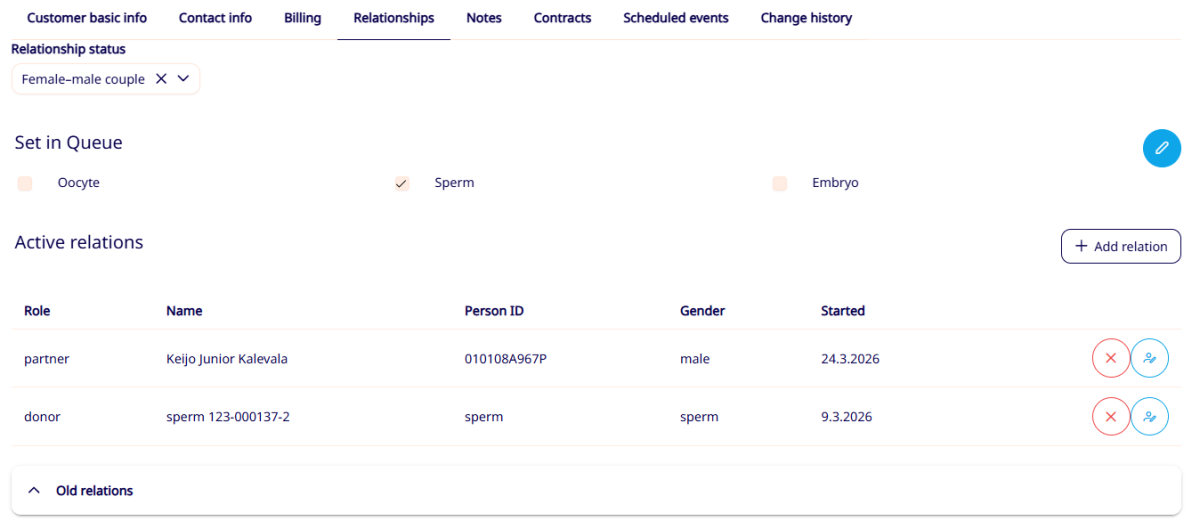Clear the Female–male couple selection
The height and width of the screenshot is (529, 1200).
point(161,79)
